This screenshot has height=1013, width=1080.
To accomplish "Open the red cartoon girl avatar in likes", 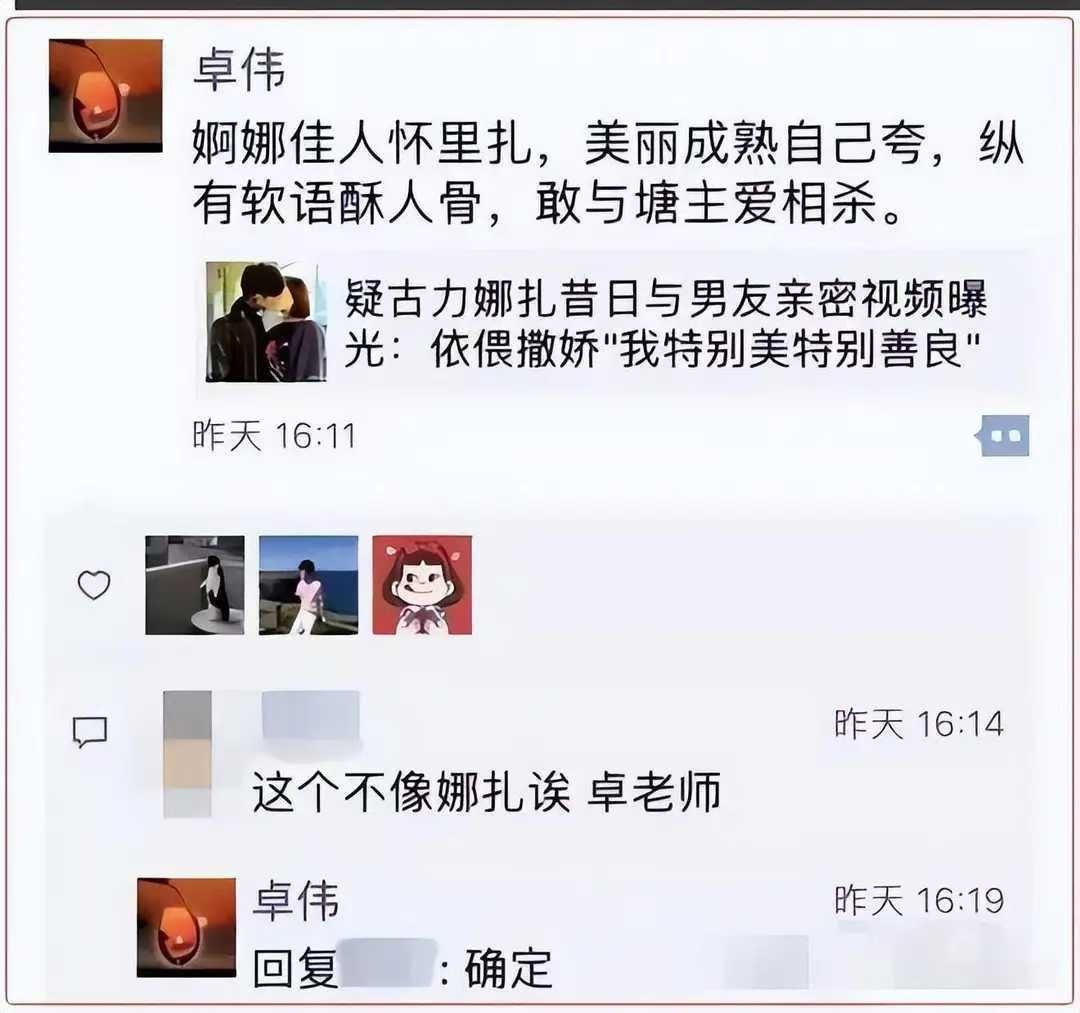I will [x=422, y=585].
